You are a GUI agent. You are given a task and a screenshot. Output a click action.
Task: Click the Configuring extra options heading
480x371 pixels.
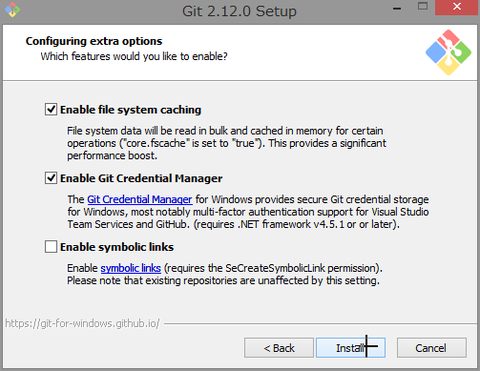tap(94, 41)
